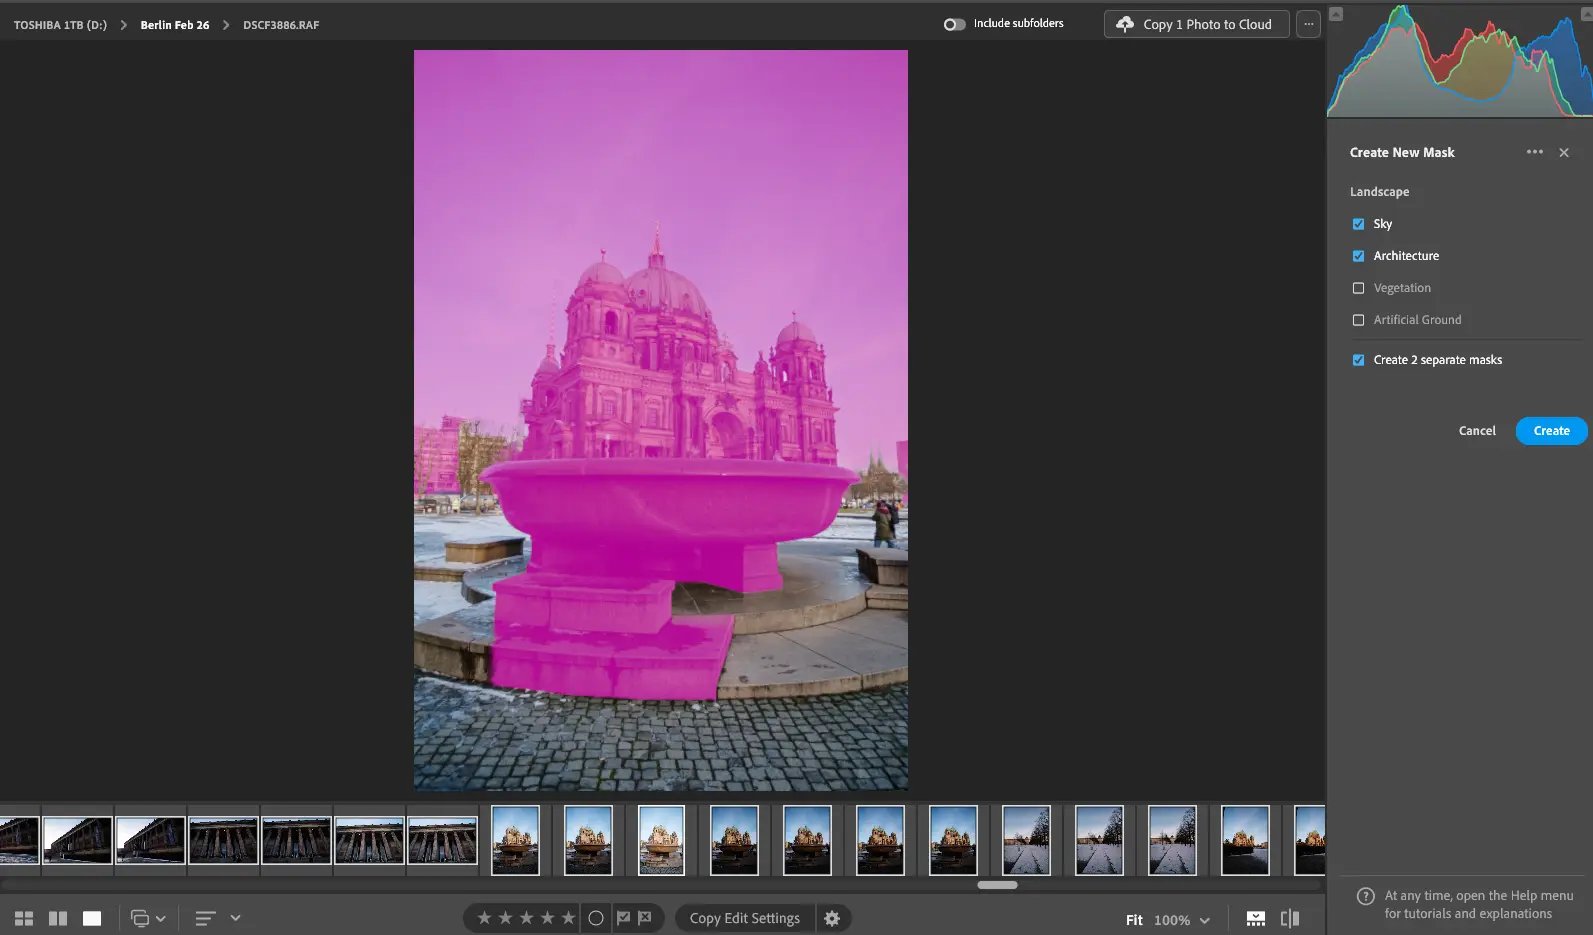1593x935 pixels.
Task: Set a one-star rating
Action: coord(484,918)
